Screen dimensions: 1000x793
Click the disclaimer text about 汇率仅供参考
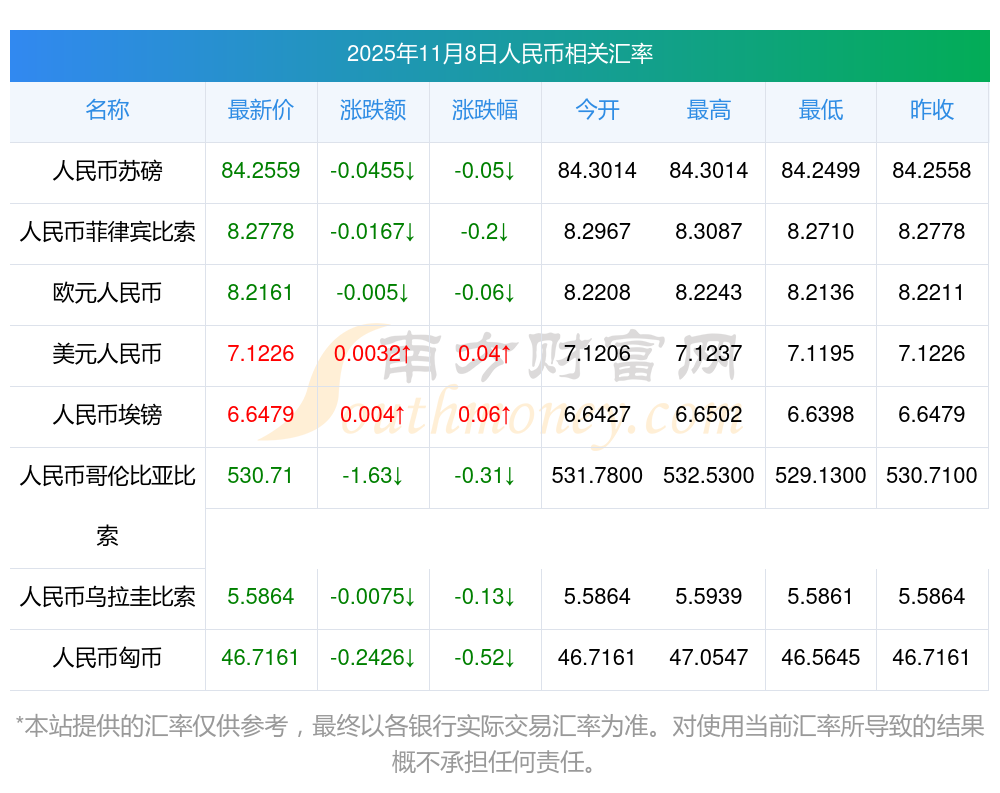(500, 744)
